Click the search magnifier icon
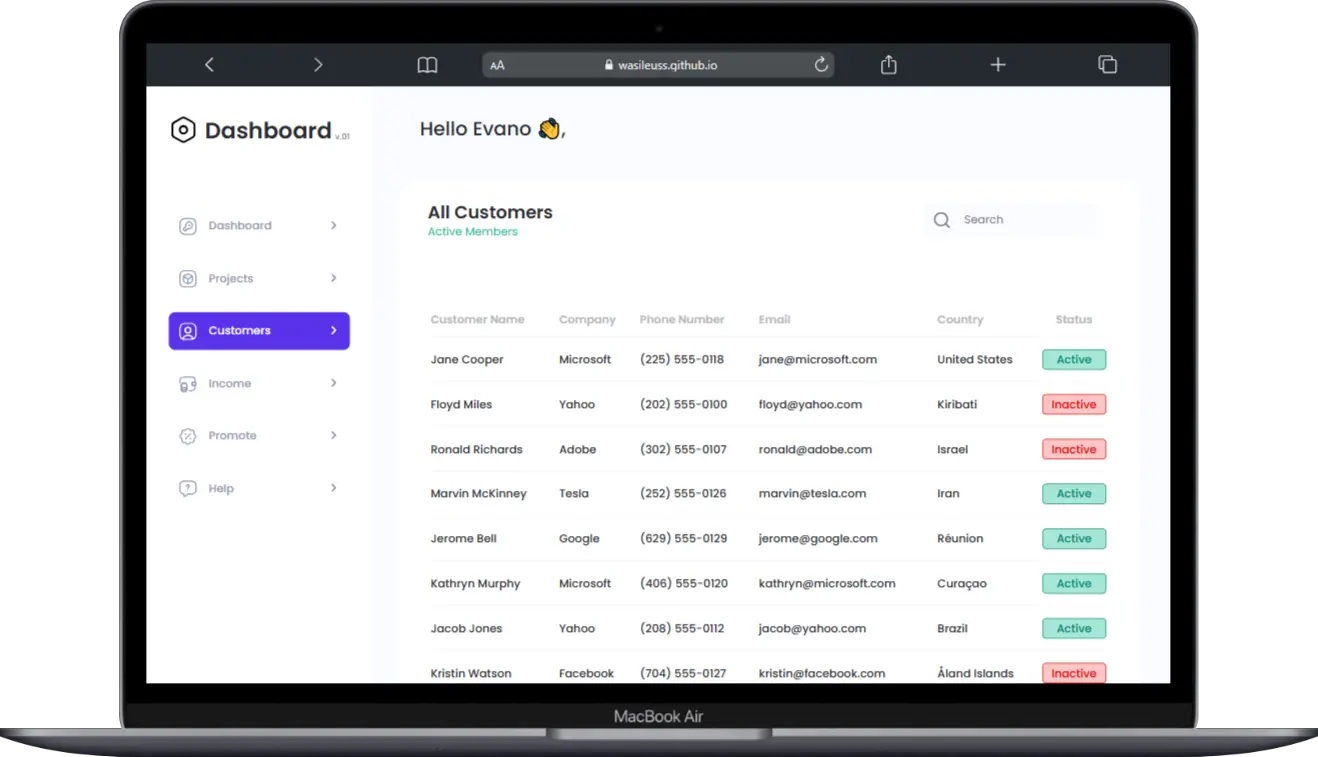 [941, 220]
